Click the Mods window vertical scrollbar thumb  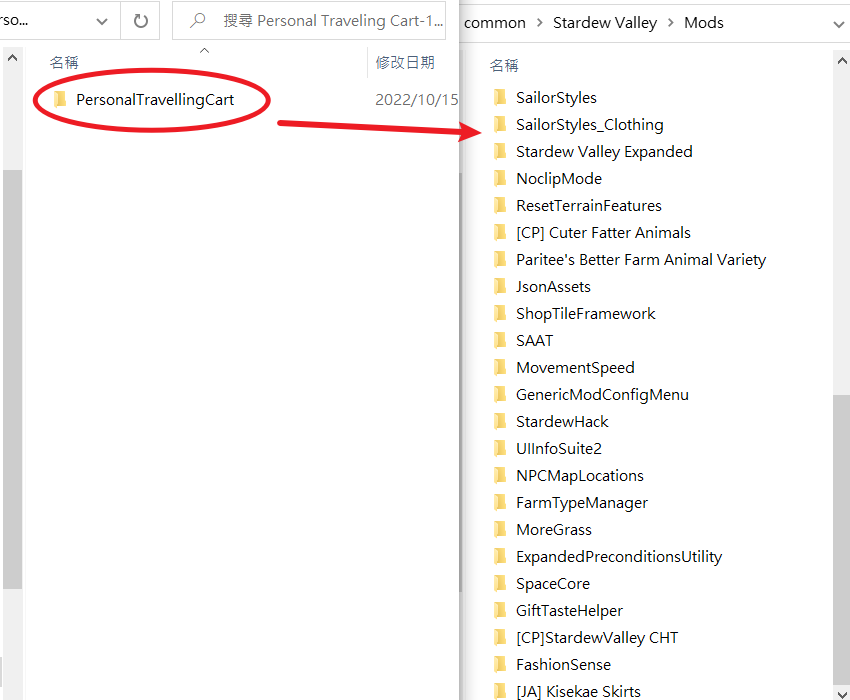click(x=841, y=540)
